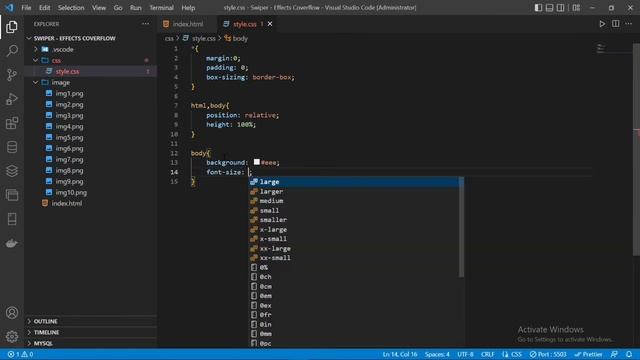Choose 'large' suggestion
This screenshot has height=360, width=640.
(354, 182)
